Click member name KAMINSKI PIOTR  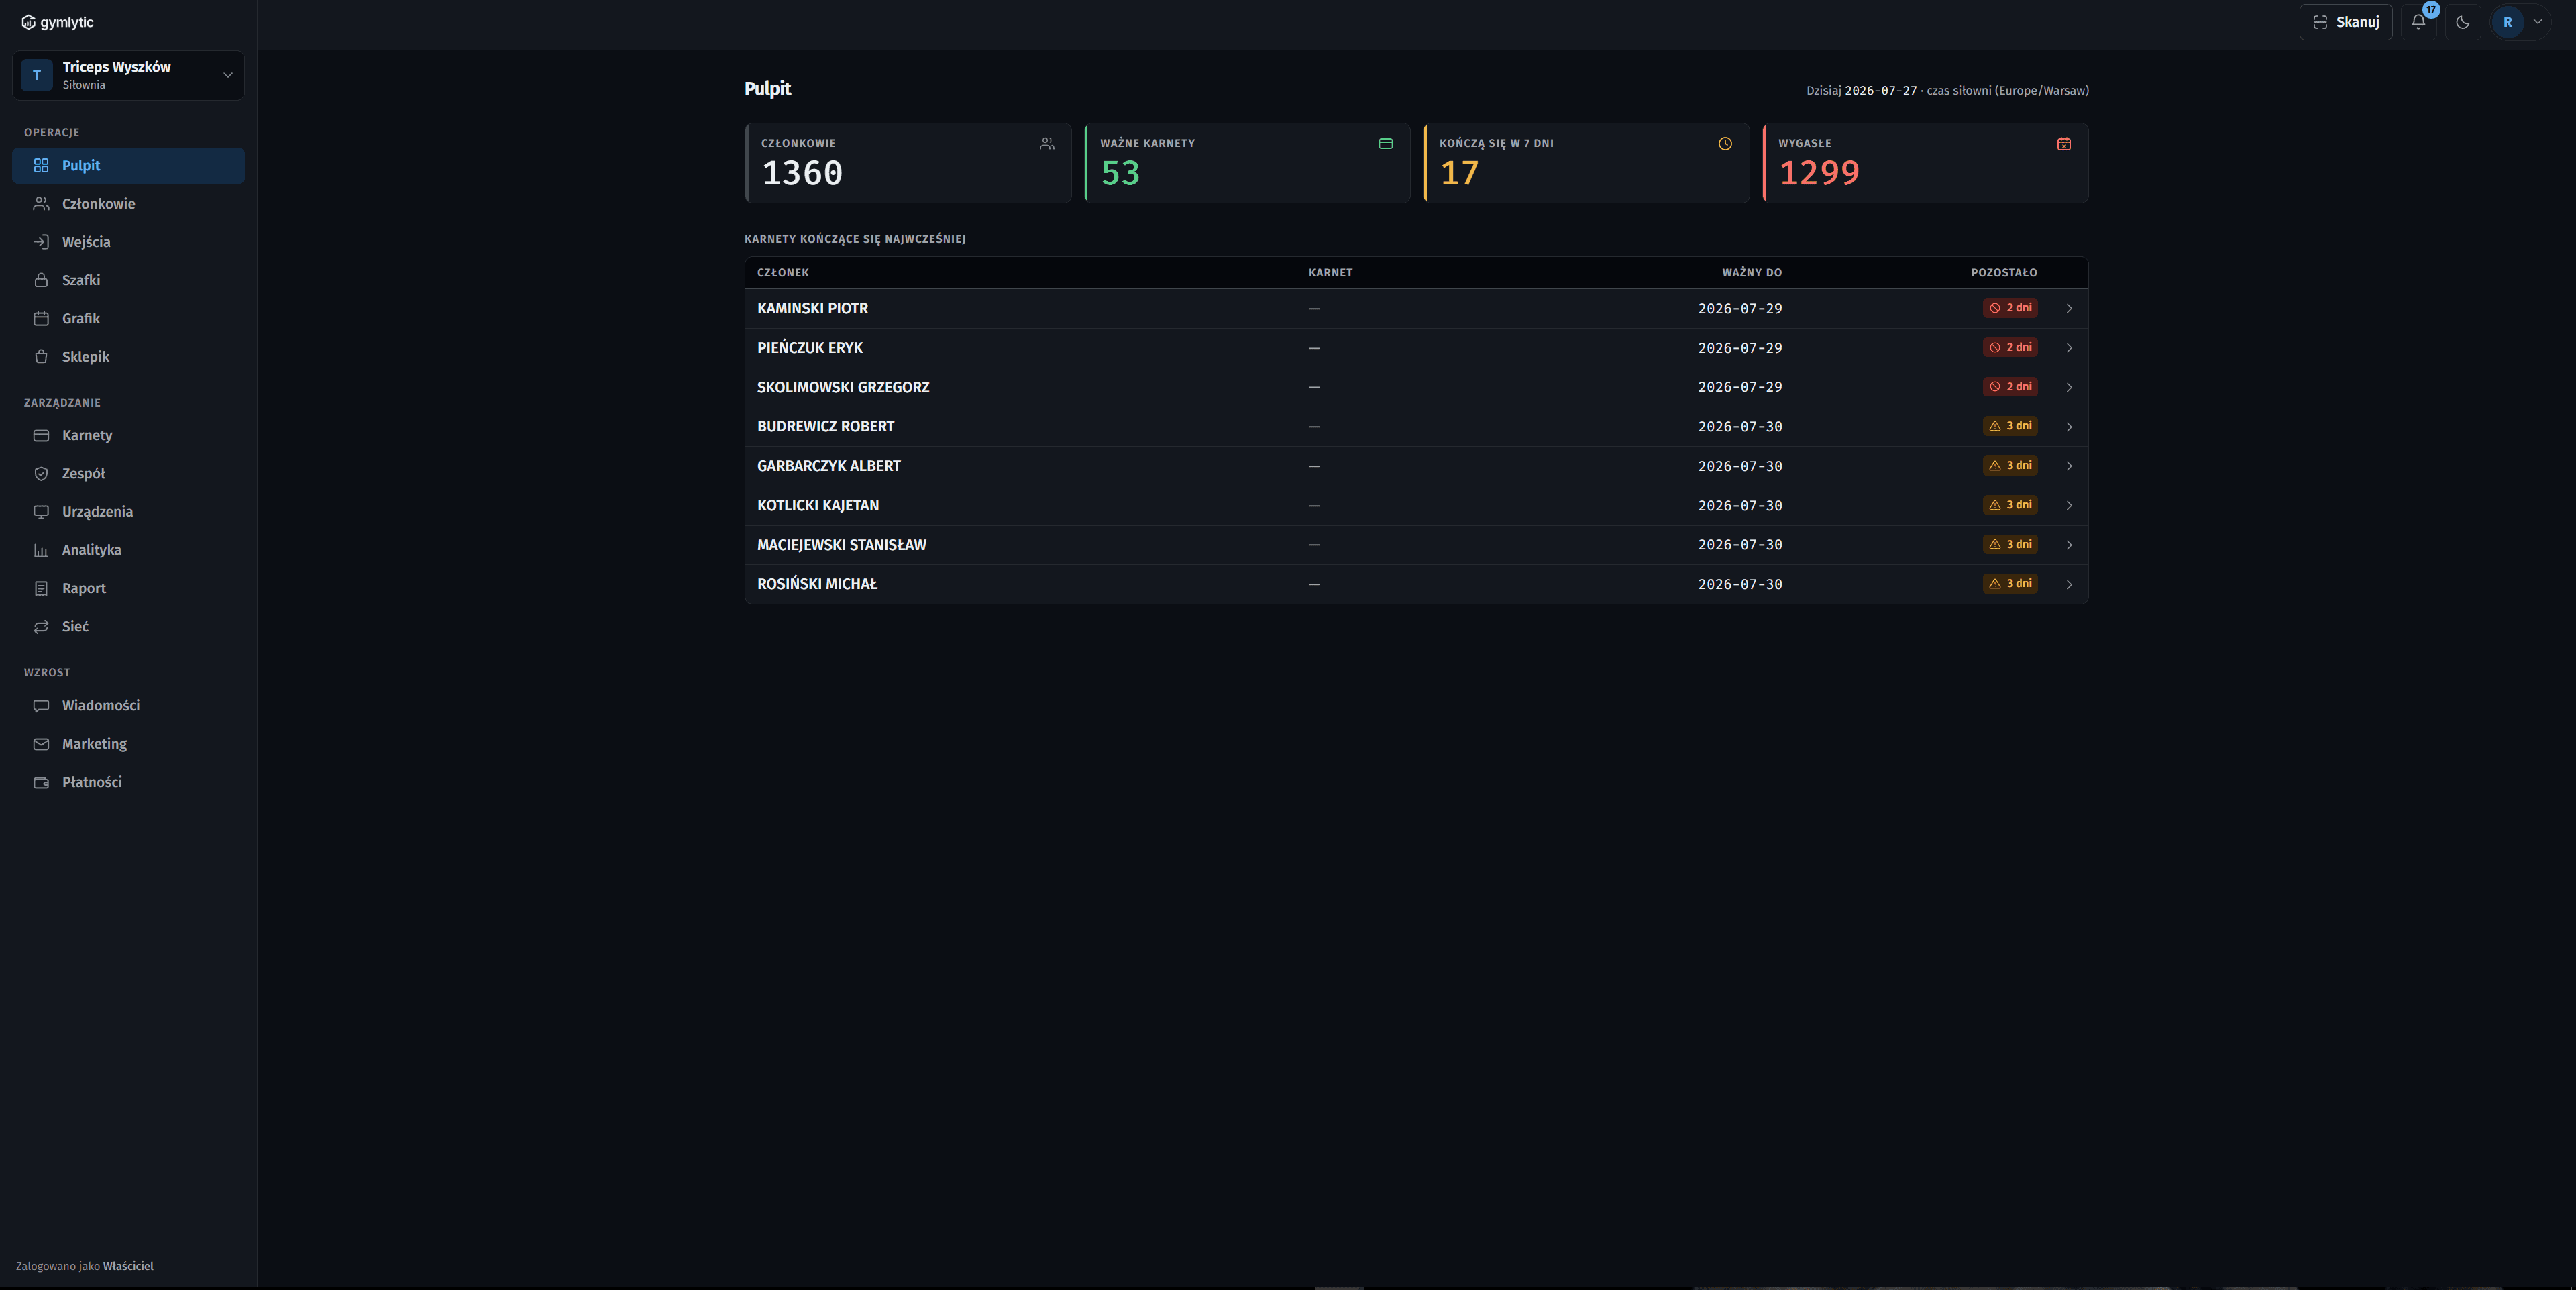pos(812,309)
